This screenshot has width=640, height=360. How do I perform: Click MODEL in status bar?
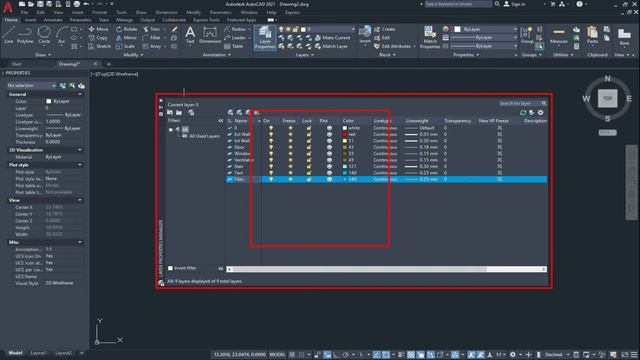pos(277,354)
